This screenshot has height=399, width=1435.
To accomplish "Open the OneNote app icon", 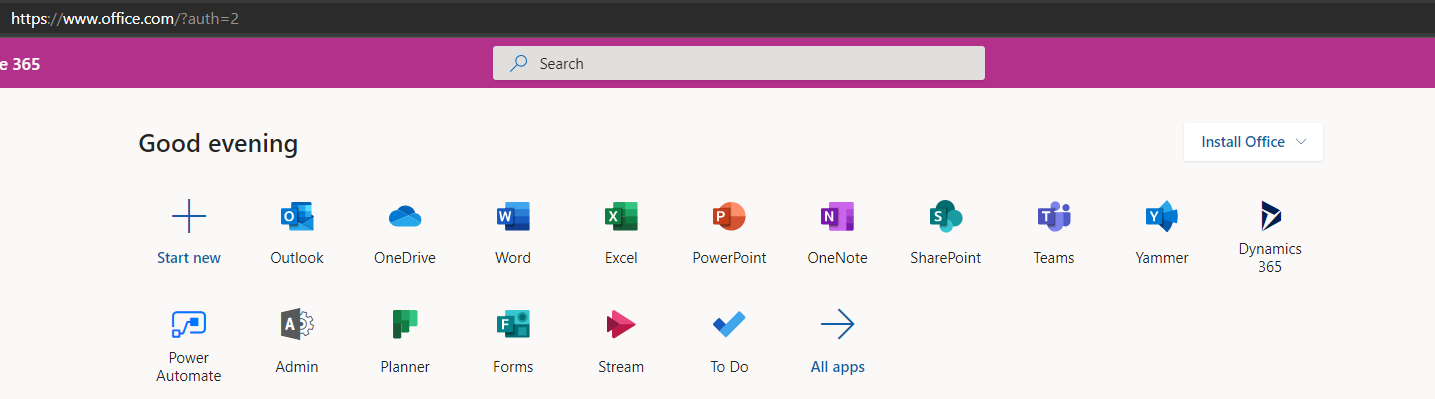I will click(837, 216).
